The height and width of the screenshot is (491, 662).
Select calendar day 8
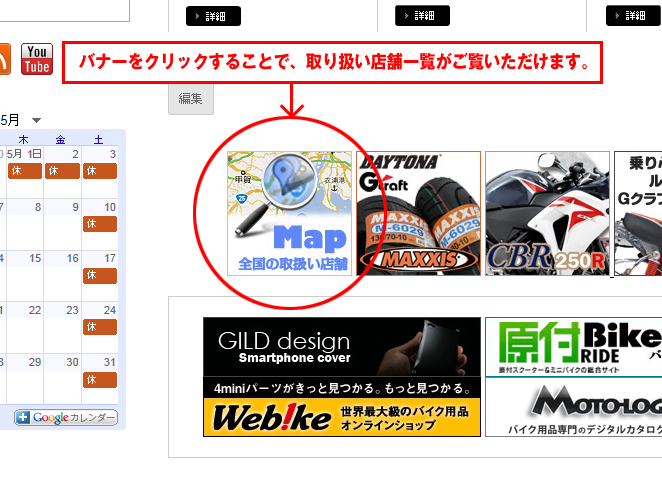point(38,207)
